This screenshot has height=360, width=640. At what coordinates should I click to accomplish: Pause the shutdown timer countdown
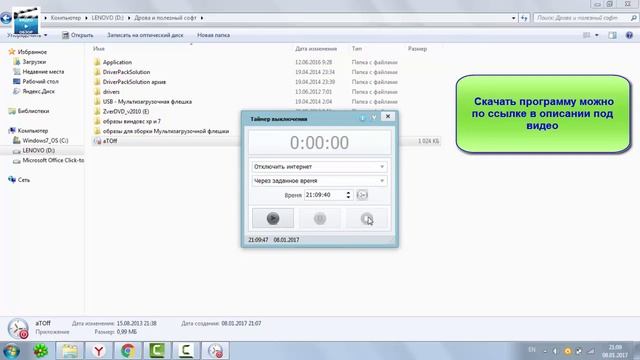coord(320,219)
